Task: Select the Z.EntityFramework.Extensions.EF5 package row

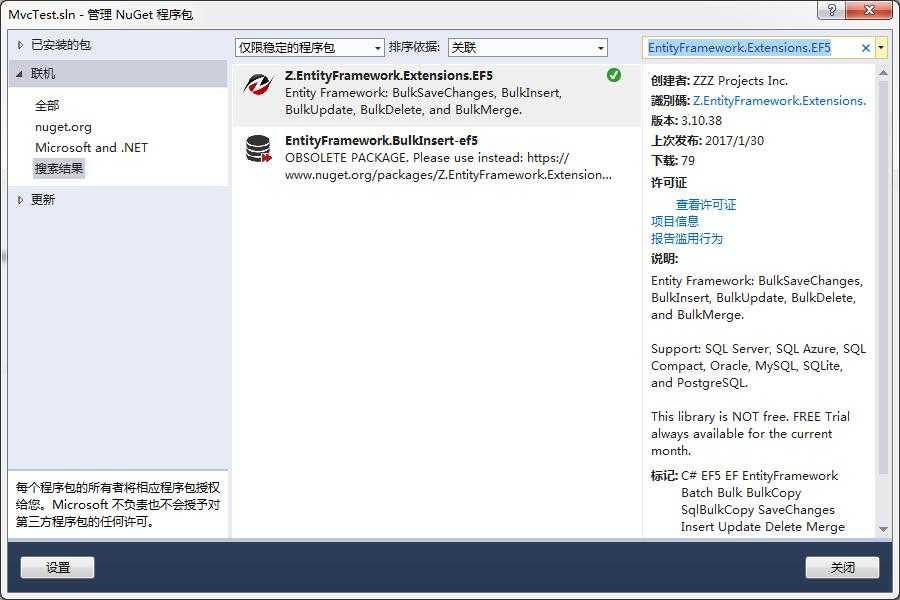Action: 436,94
